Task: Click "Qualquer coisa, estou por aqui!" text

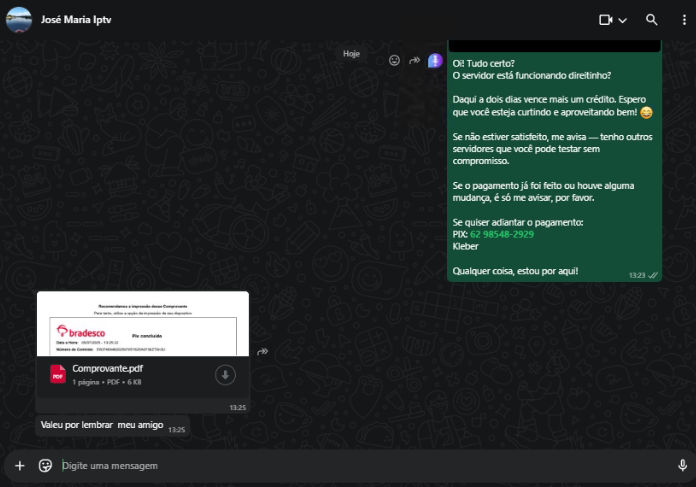Action: [515, 271]
